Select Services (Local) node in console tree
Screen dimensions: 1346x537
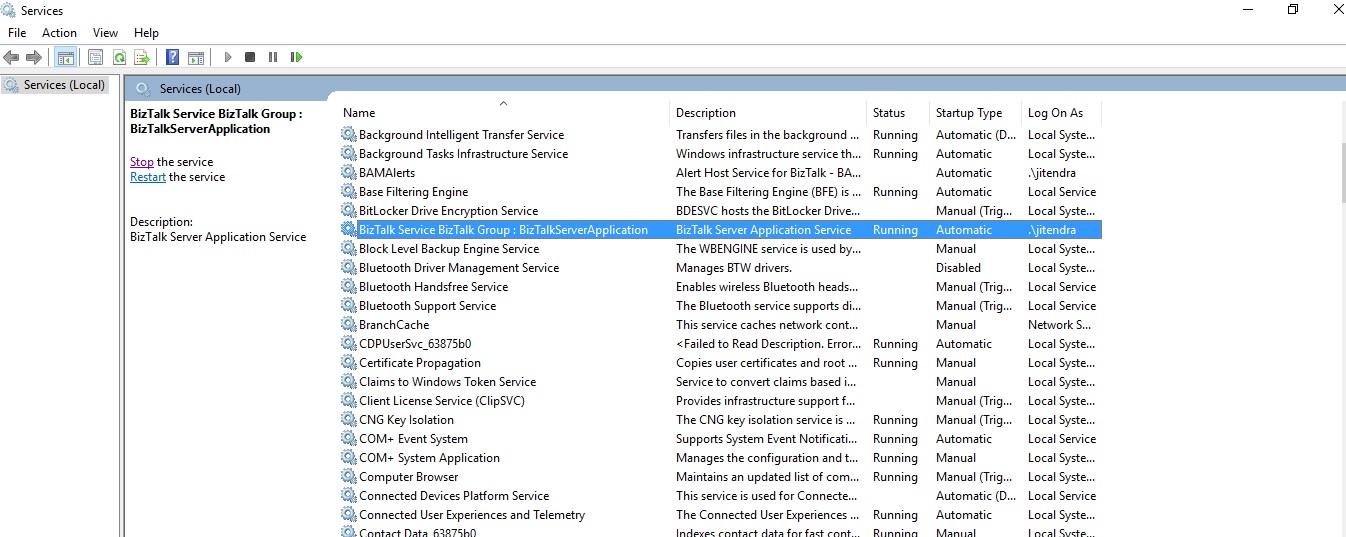(54, 85)
